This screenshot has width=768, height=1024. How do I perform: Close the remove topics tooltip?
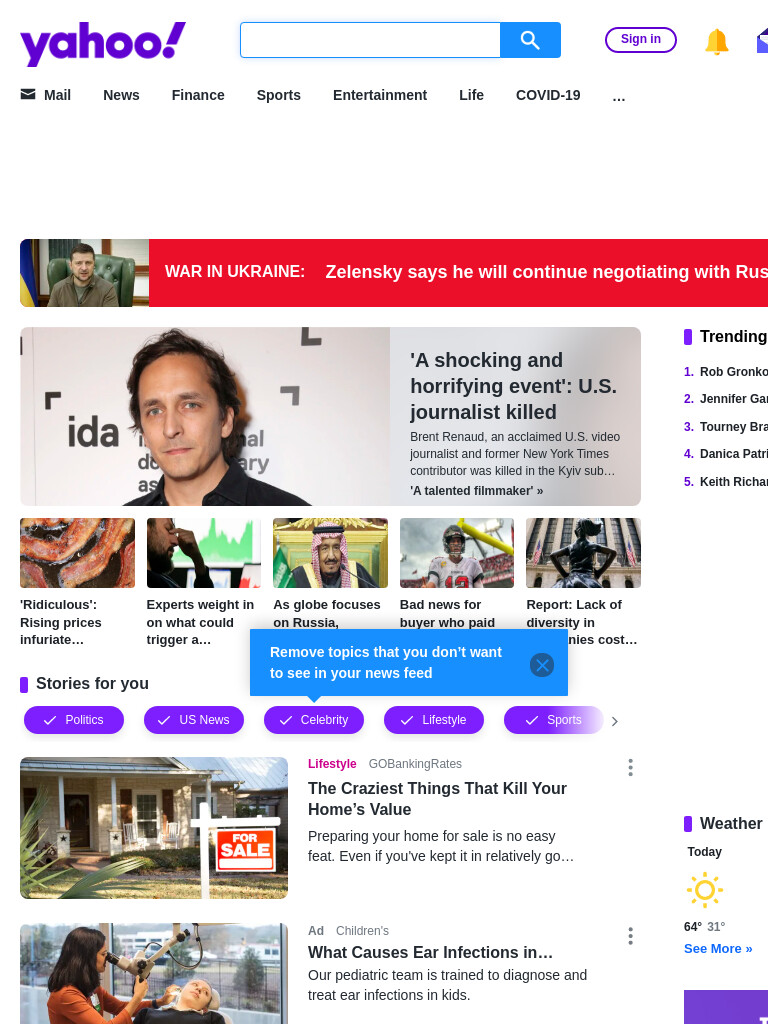(541, 665)
